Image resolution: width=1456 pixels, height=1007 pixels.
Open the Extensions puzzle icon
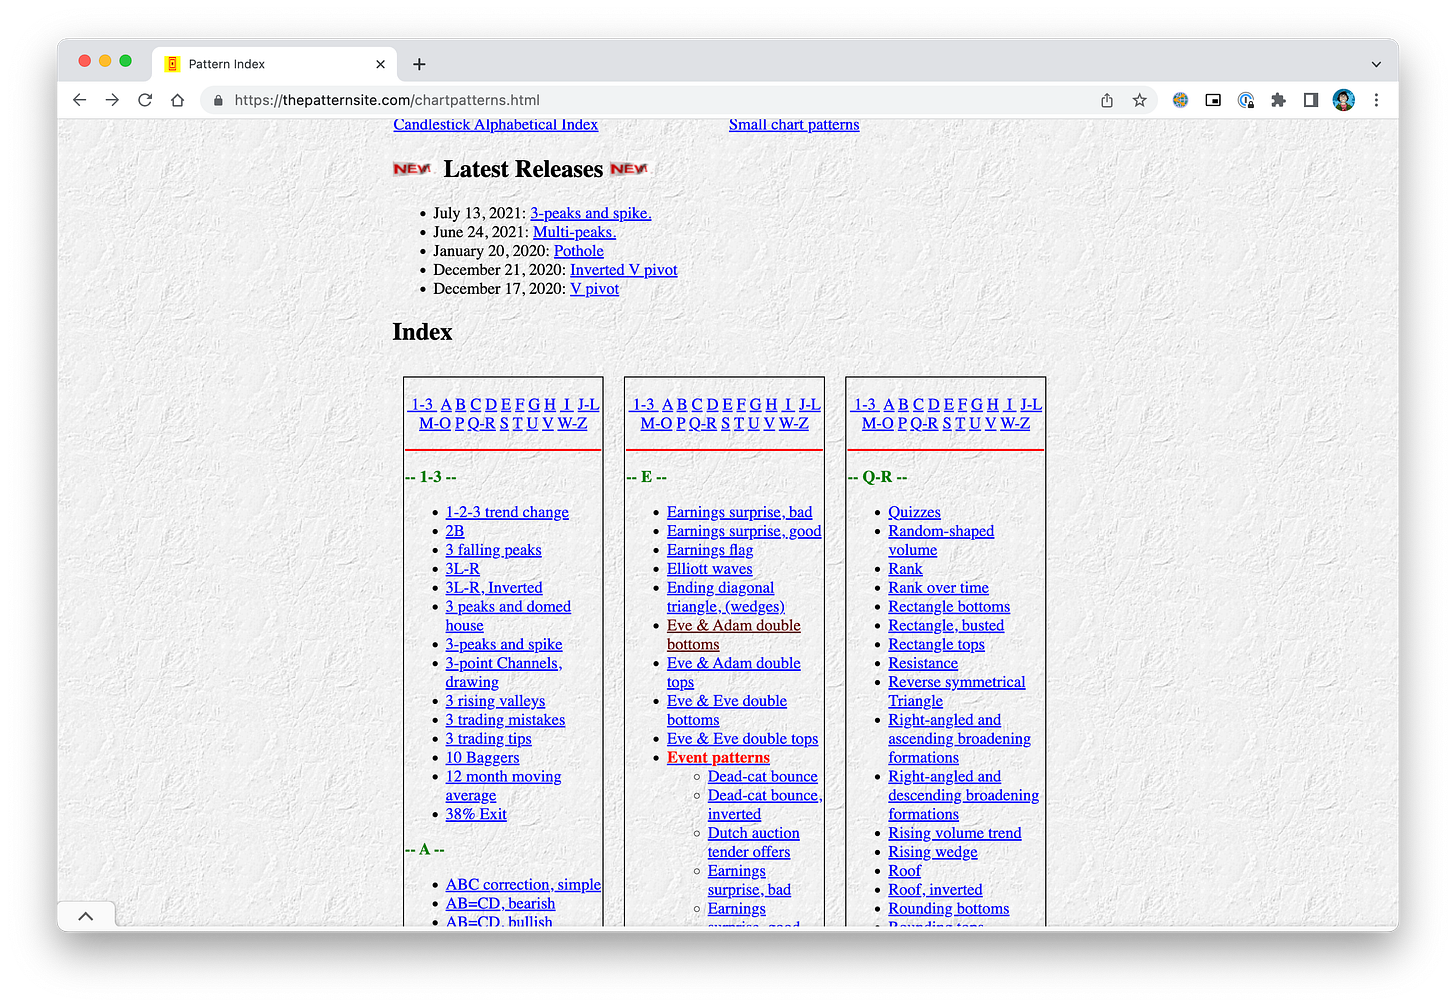click(1278, 100)
